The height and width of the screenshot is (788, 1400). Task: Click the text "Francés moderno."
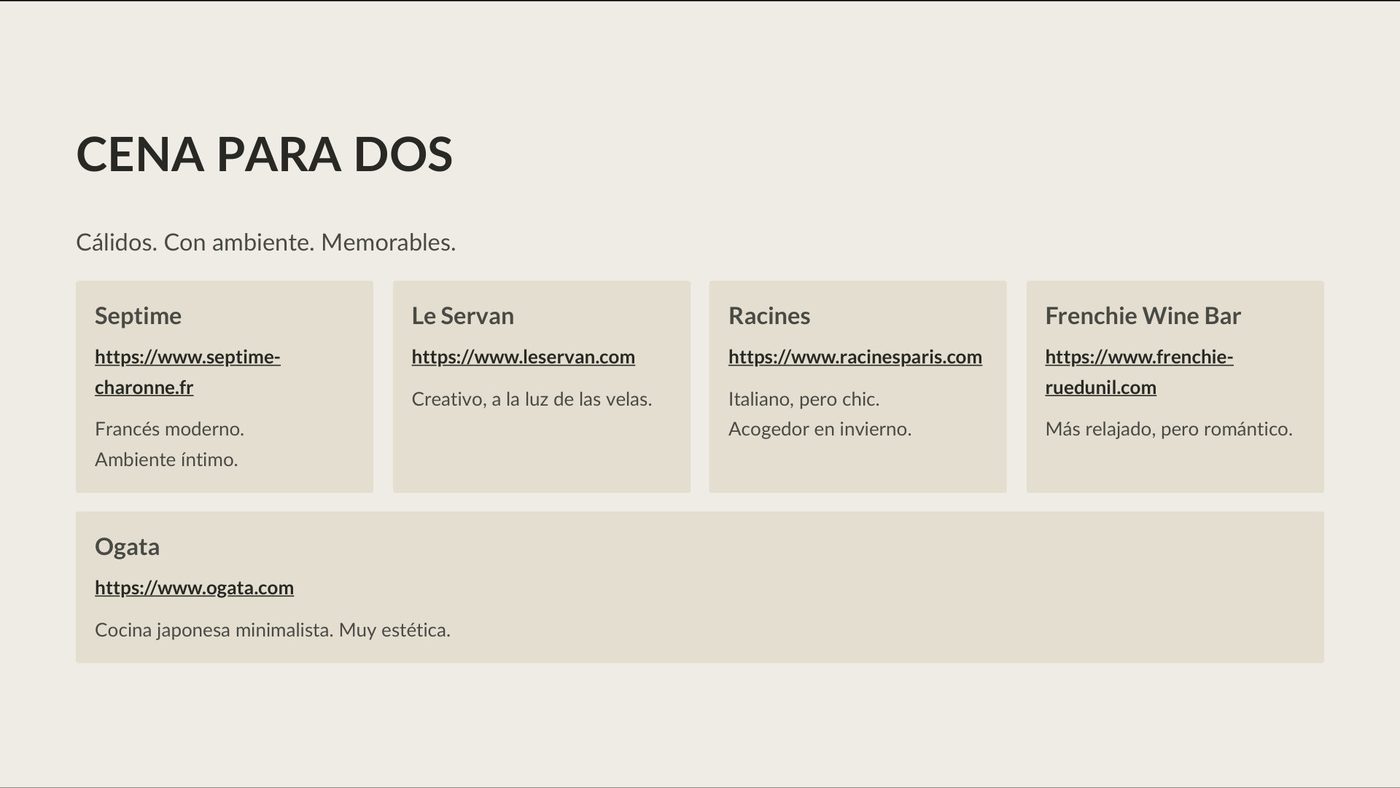coord(170,429)
